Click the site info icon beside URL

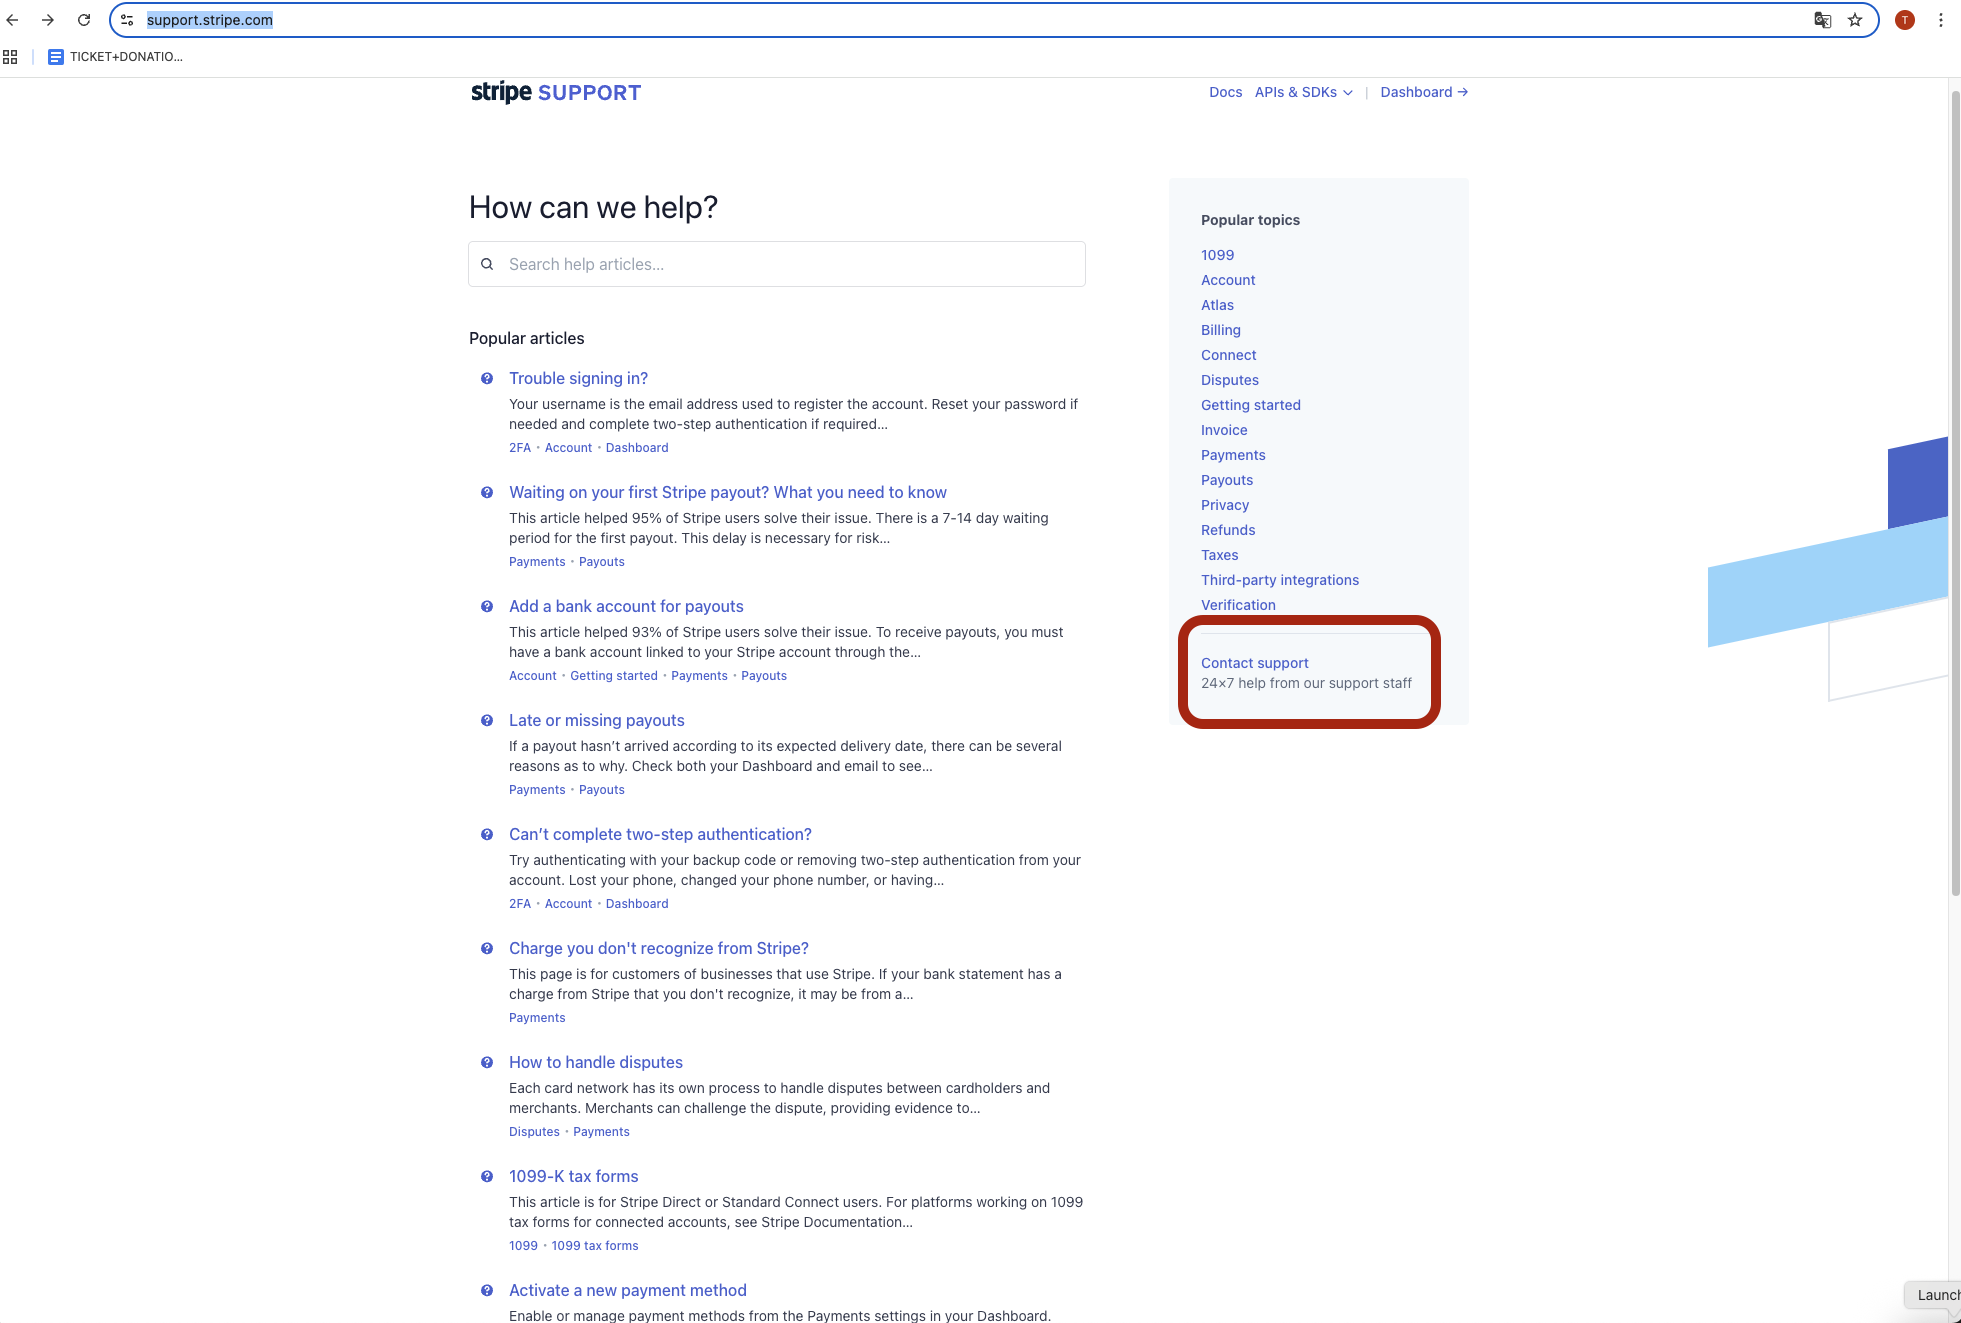point(127,20)
